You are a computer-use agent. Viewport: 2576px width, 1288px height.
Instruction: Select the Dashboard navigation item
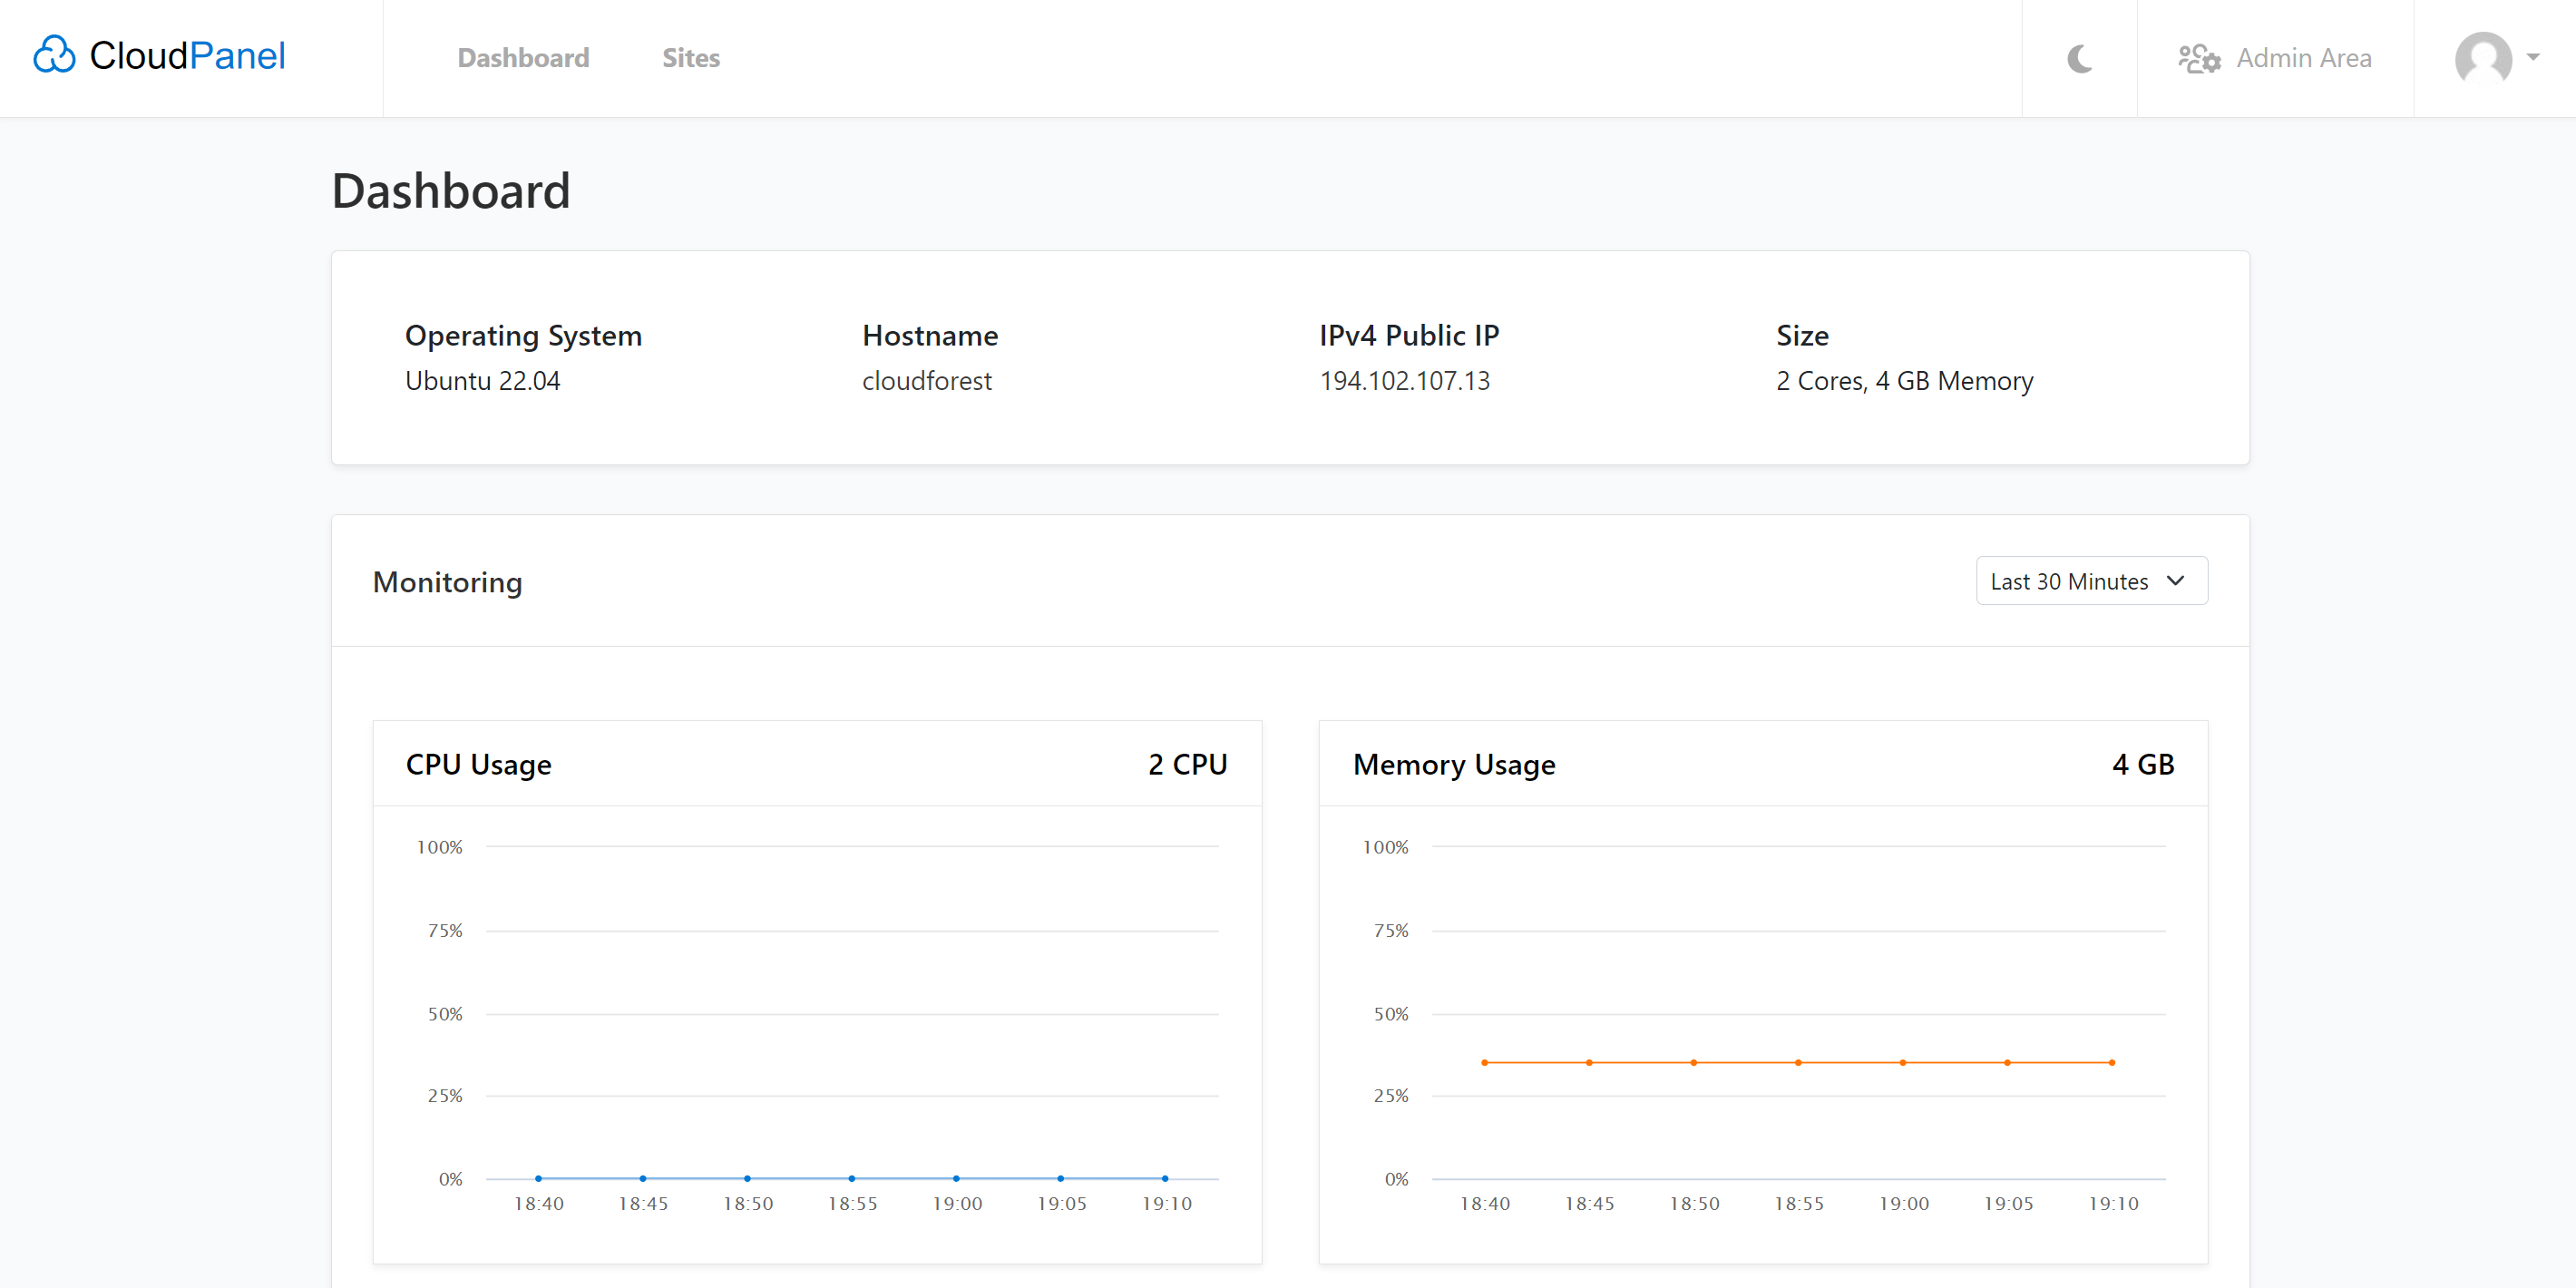pos(523,58)
